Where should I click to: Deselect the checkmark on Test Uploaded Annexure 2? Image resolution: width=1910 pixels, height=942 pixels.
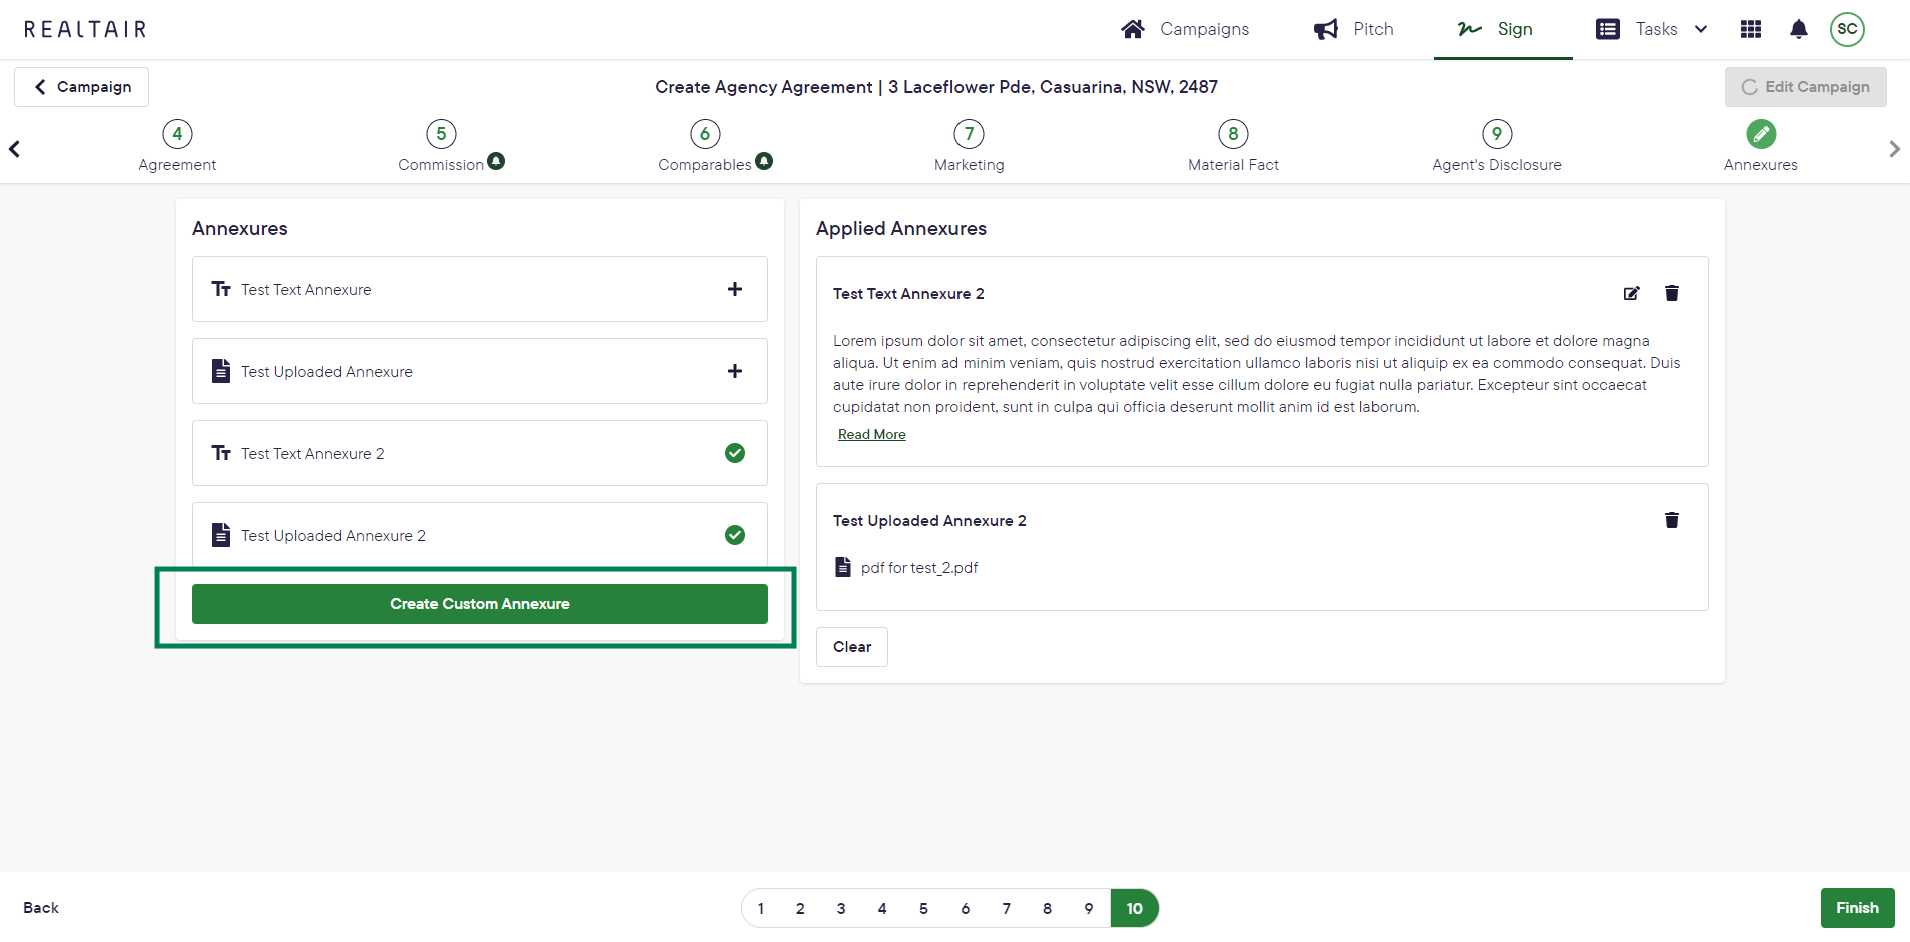(735, 535)
